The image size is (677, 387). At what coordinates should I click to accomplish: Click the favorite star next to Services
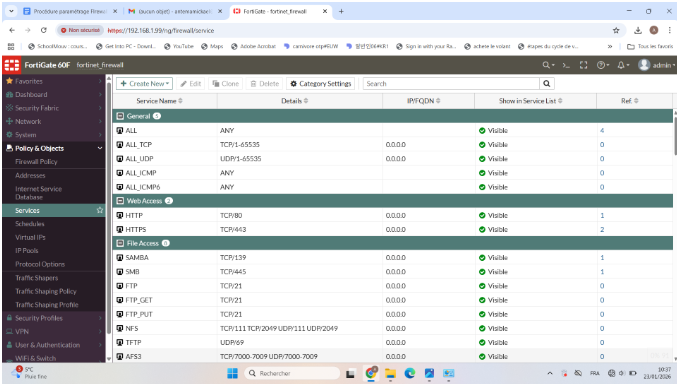tap(100, 210)
